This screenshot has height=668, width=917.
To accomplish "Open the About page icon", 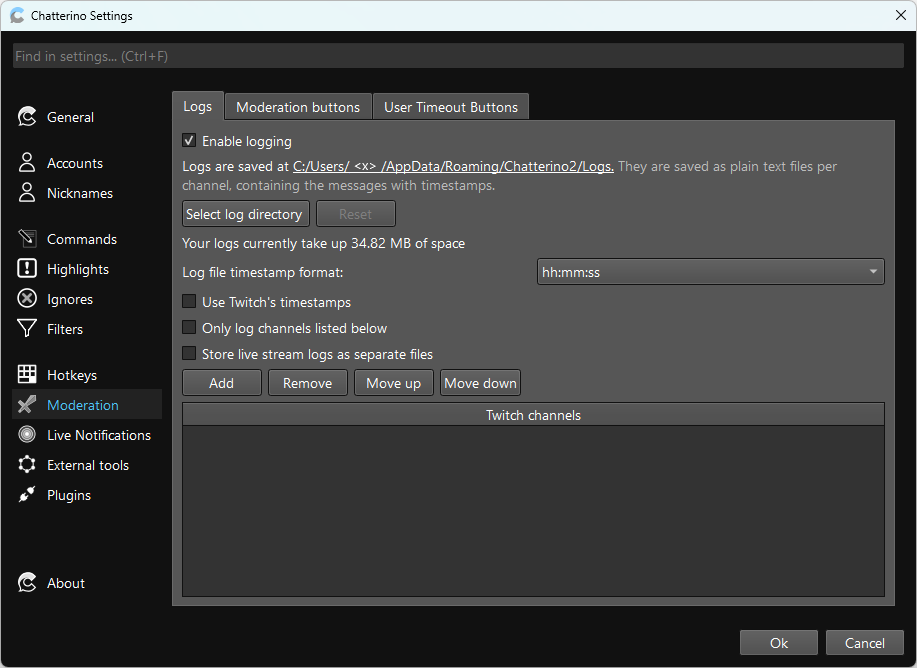I will point(27,583).
